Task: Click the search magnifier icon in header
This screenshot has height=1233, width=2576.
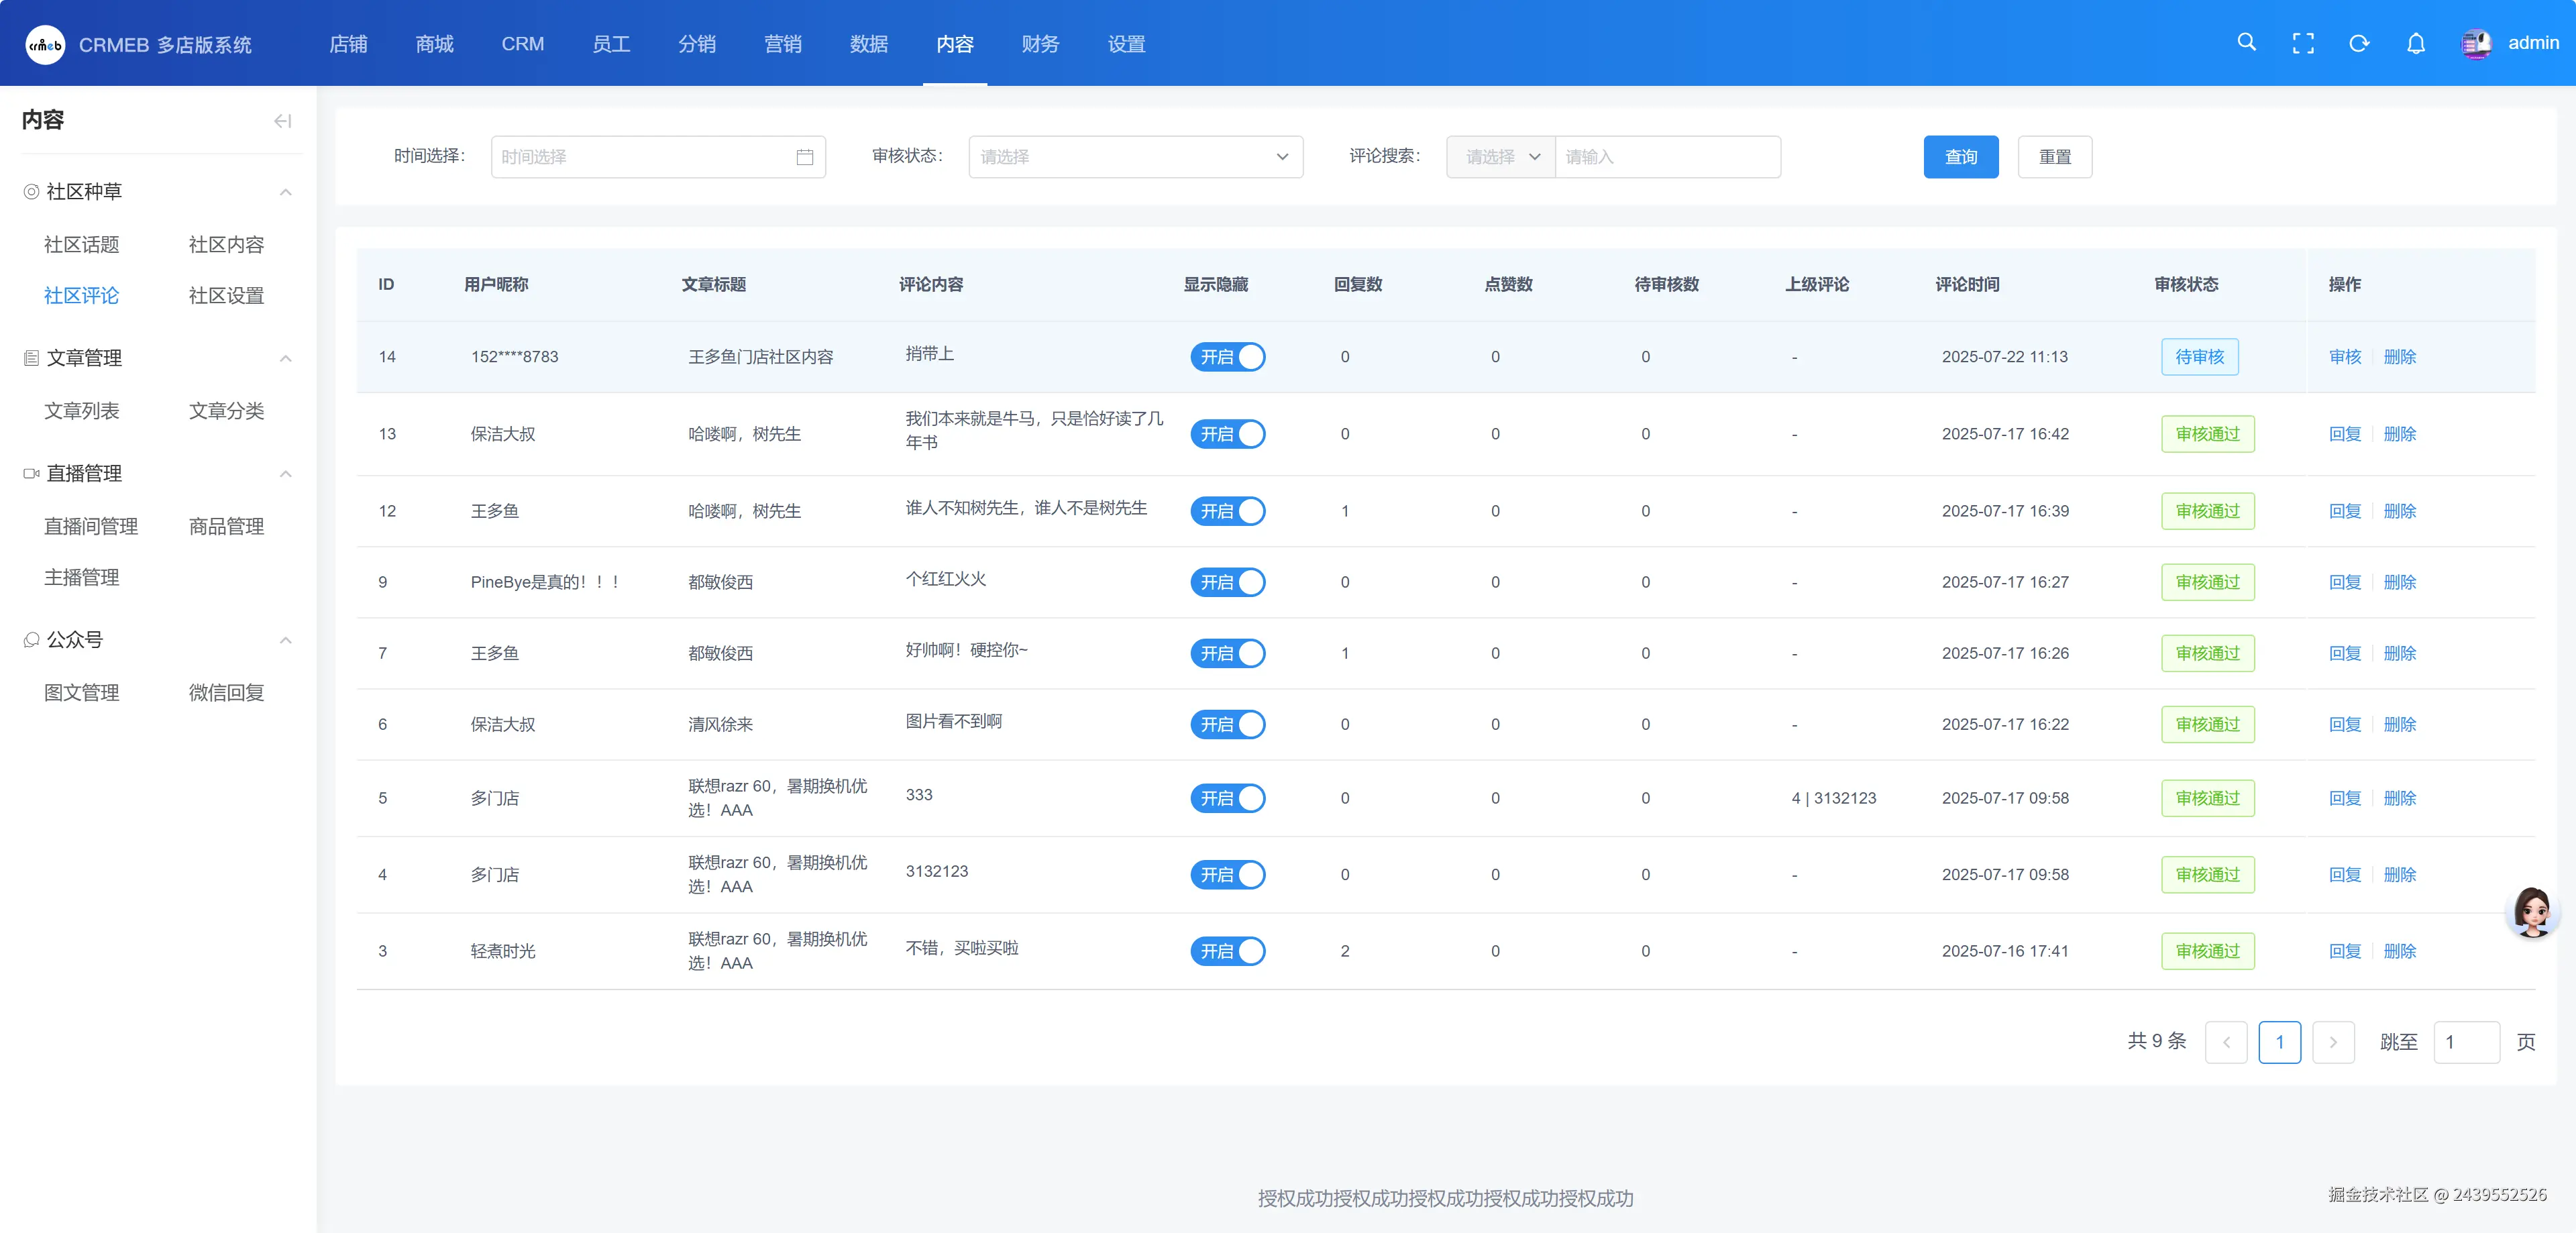Action: 2246,43
